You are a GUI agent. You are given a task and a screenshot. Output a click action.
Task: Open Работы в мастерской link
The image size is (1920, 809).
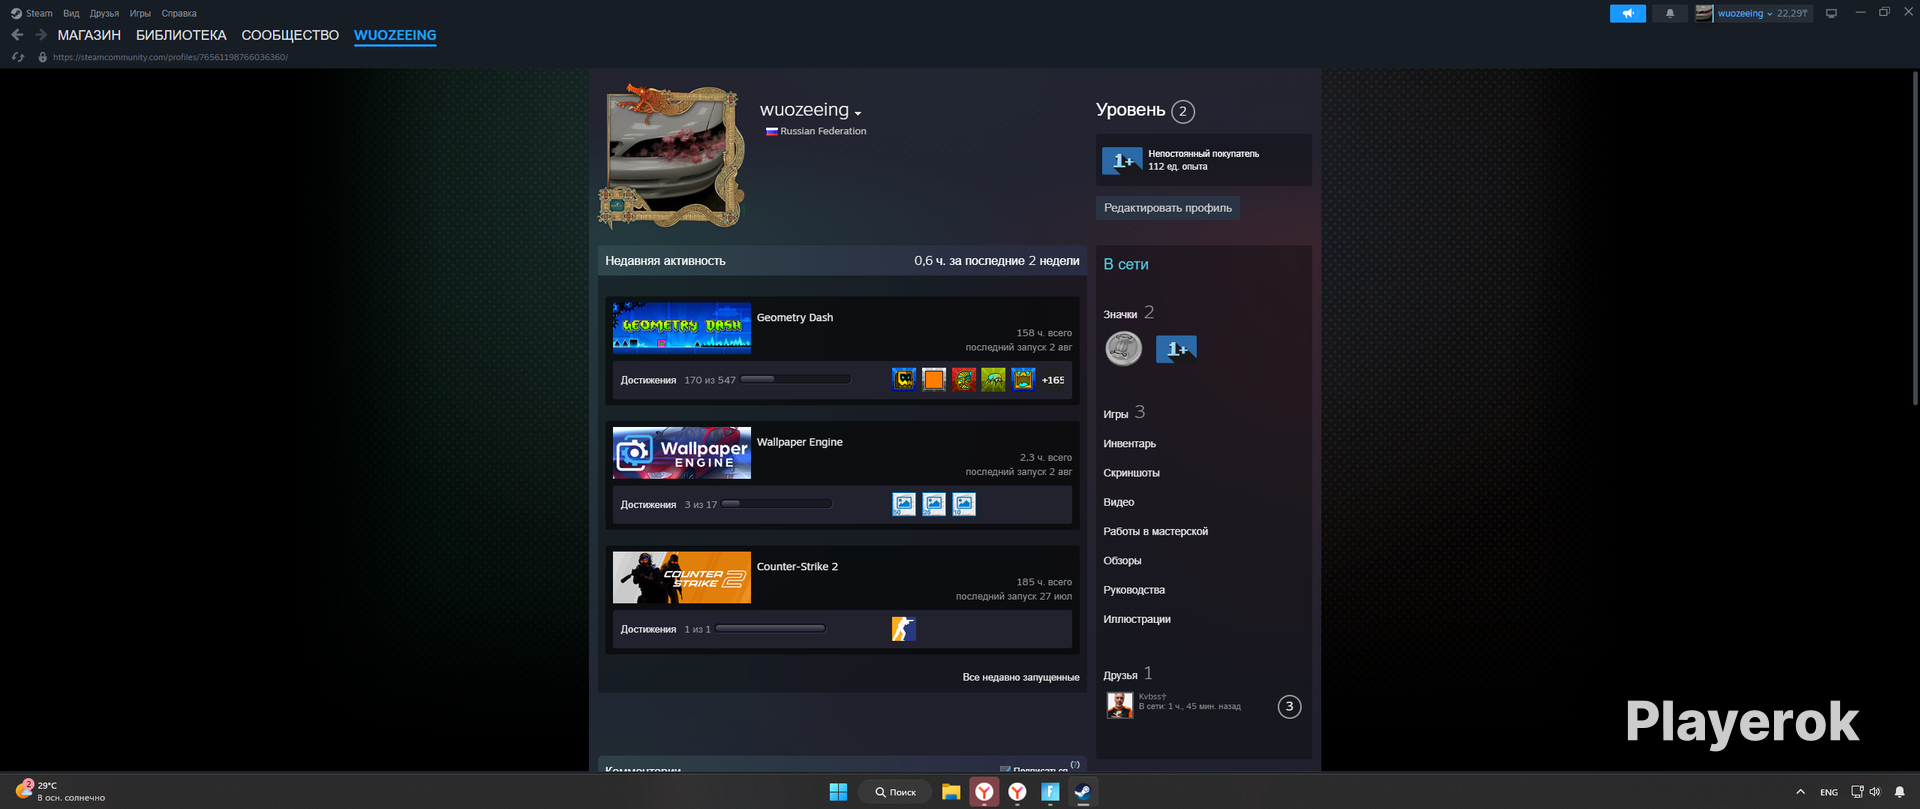(1156, 531)
